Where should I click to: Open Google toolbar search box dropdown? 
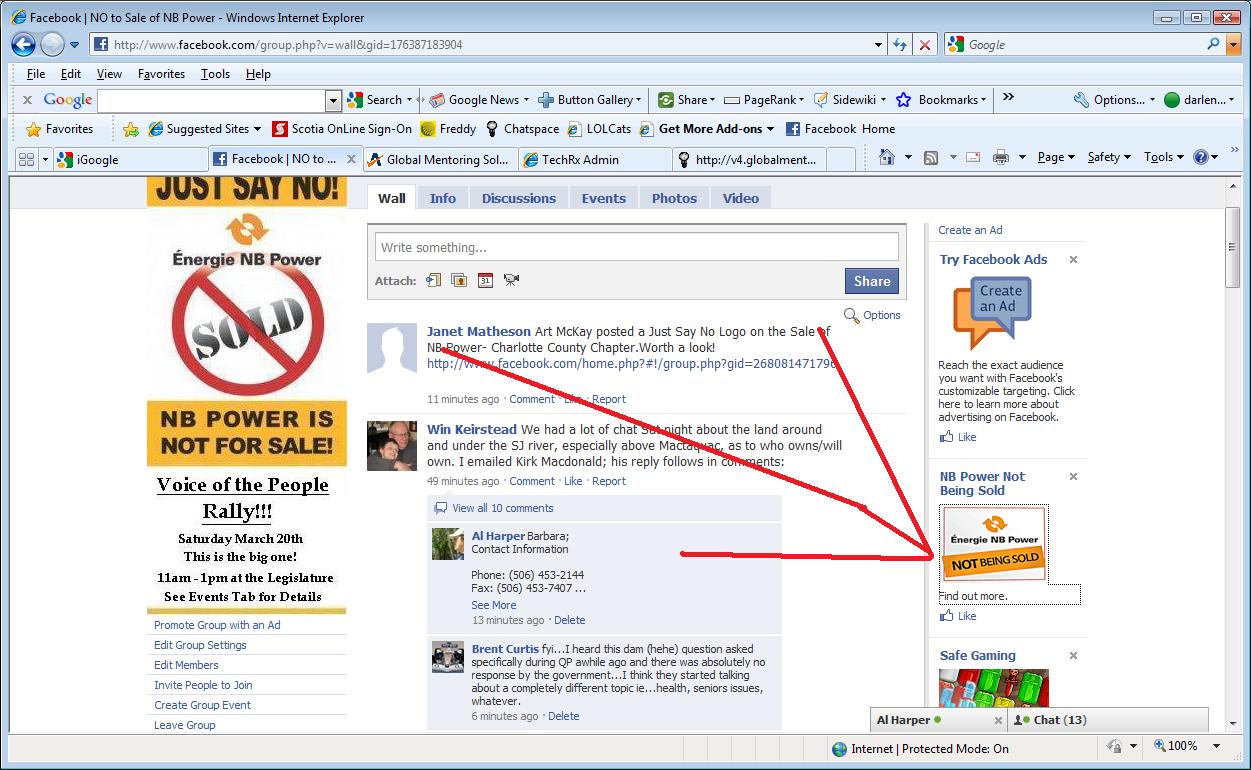333,100
